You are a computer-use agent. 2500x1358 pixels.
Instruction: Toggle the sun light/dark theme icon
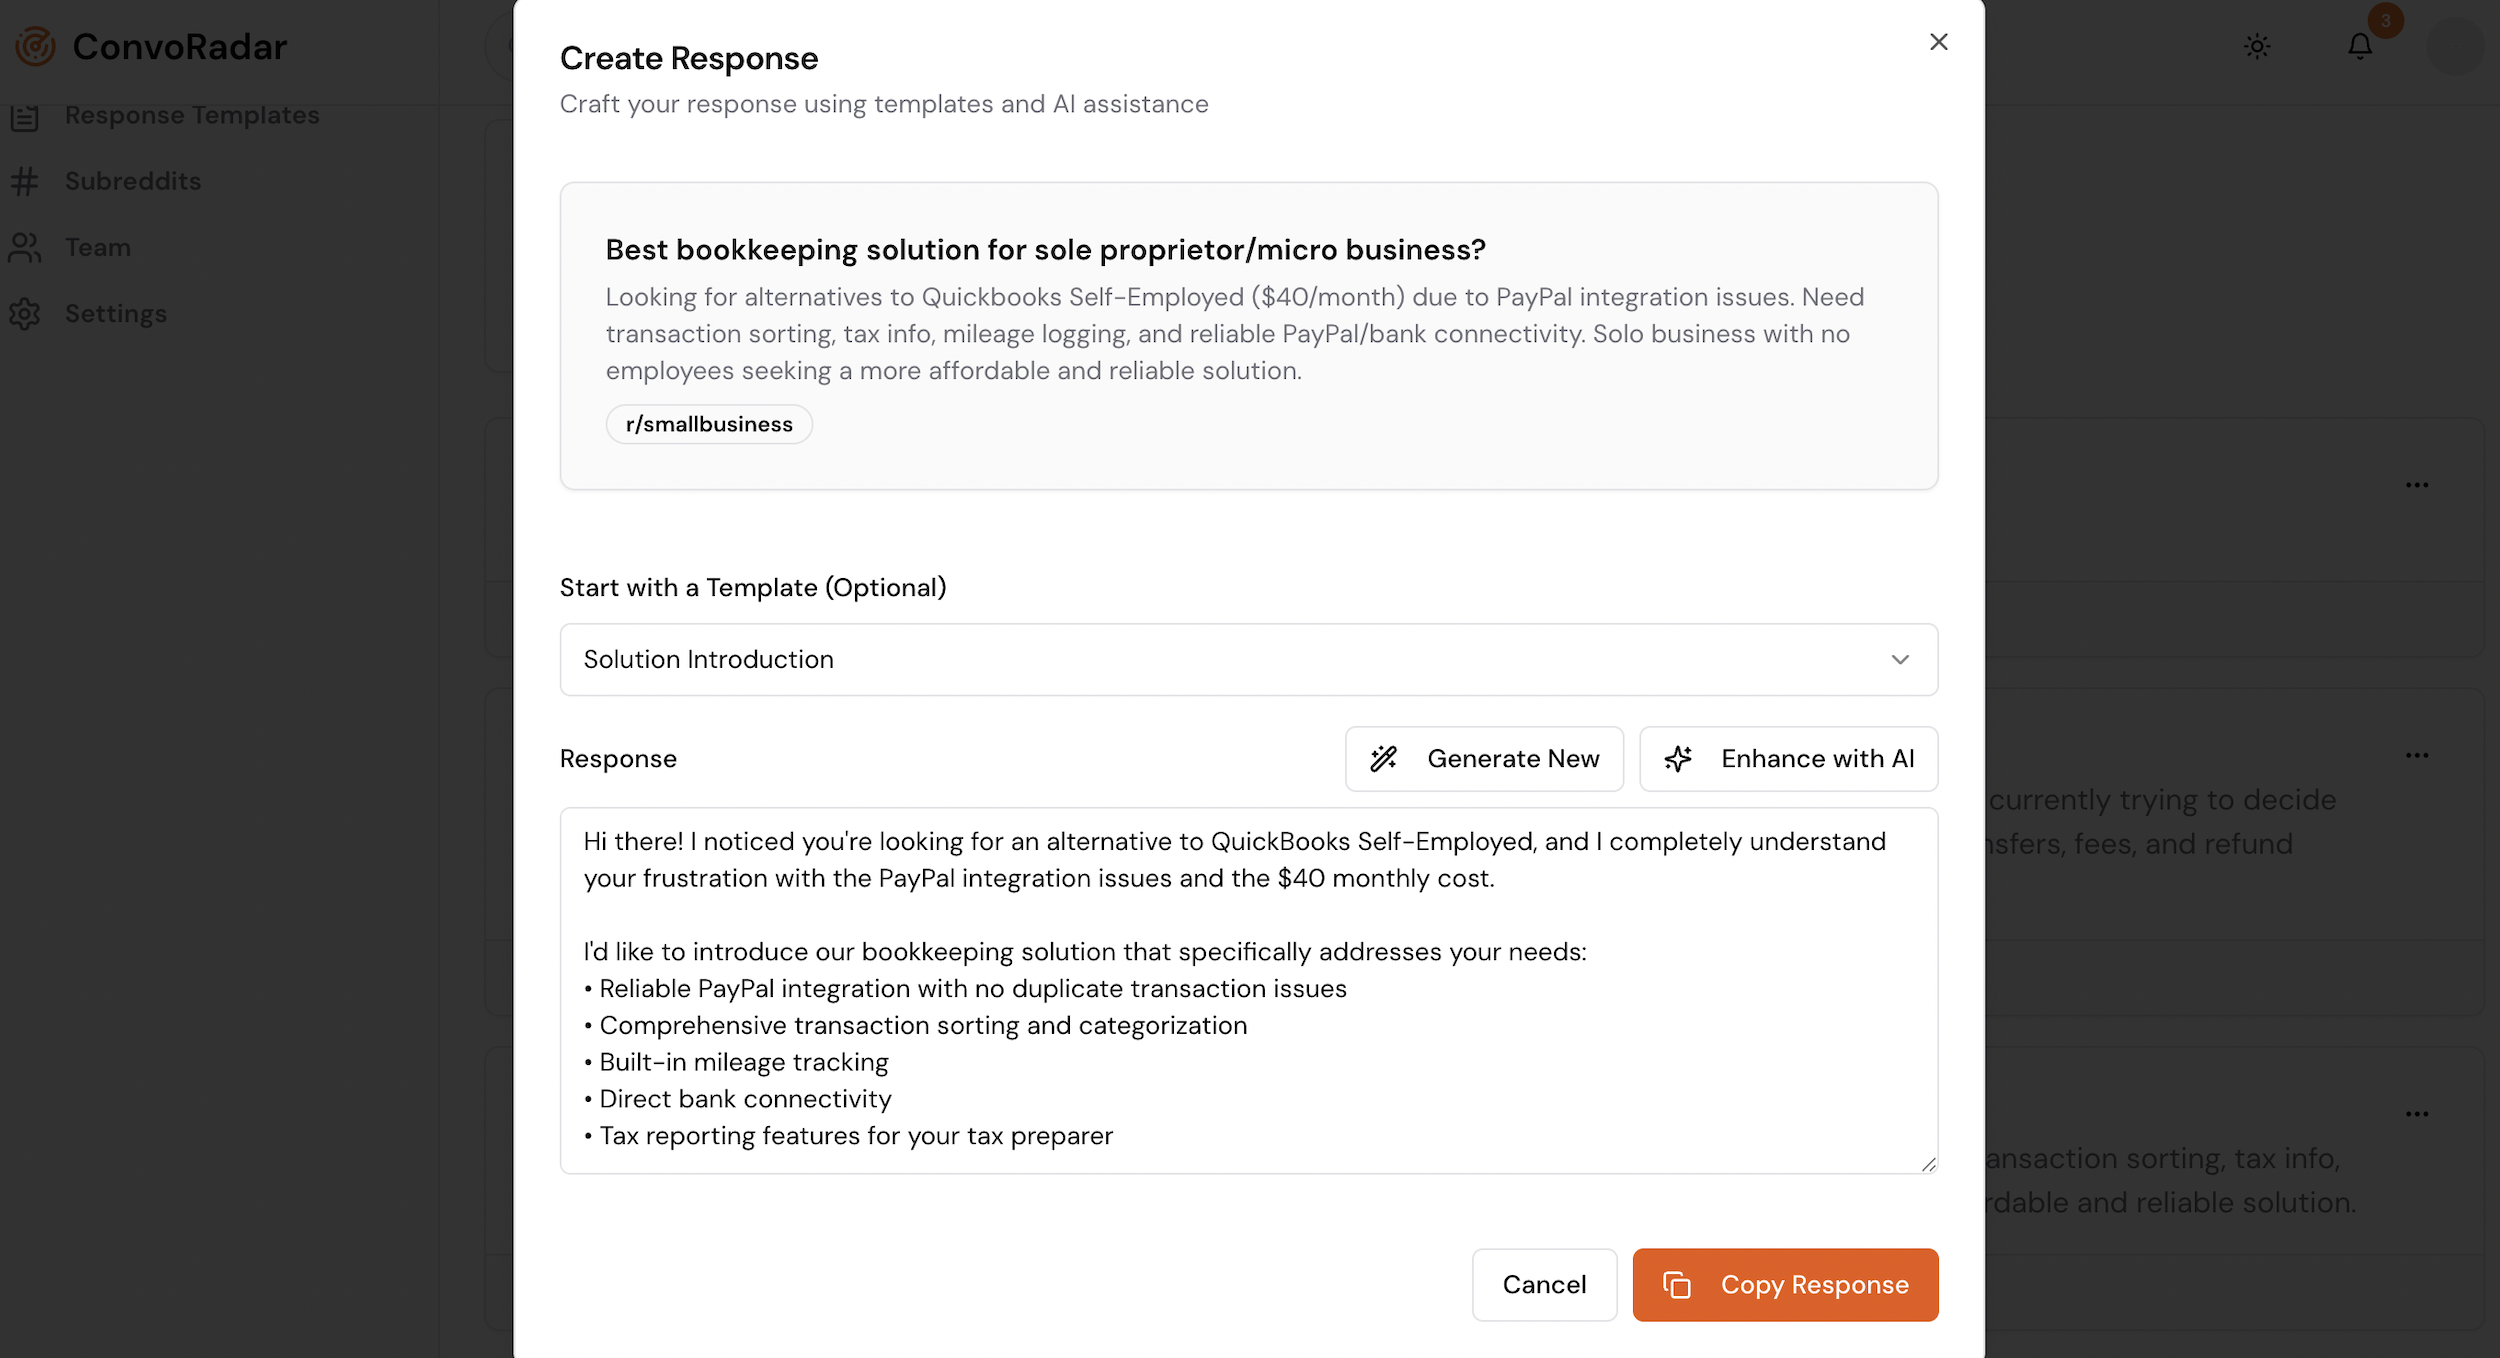(2257, 46)
